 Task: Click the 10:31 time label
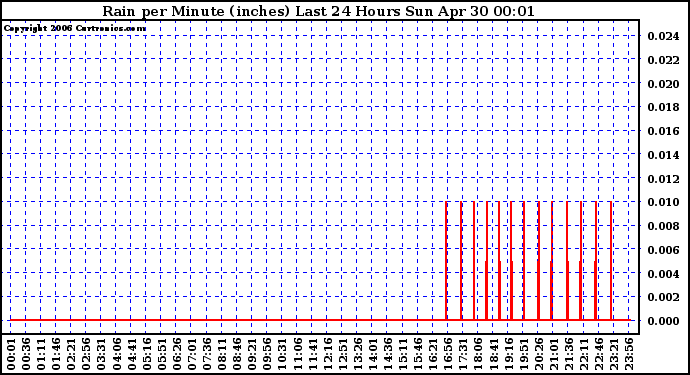click(x=283, y=354)
